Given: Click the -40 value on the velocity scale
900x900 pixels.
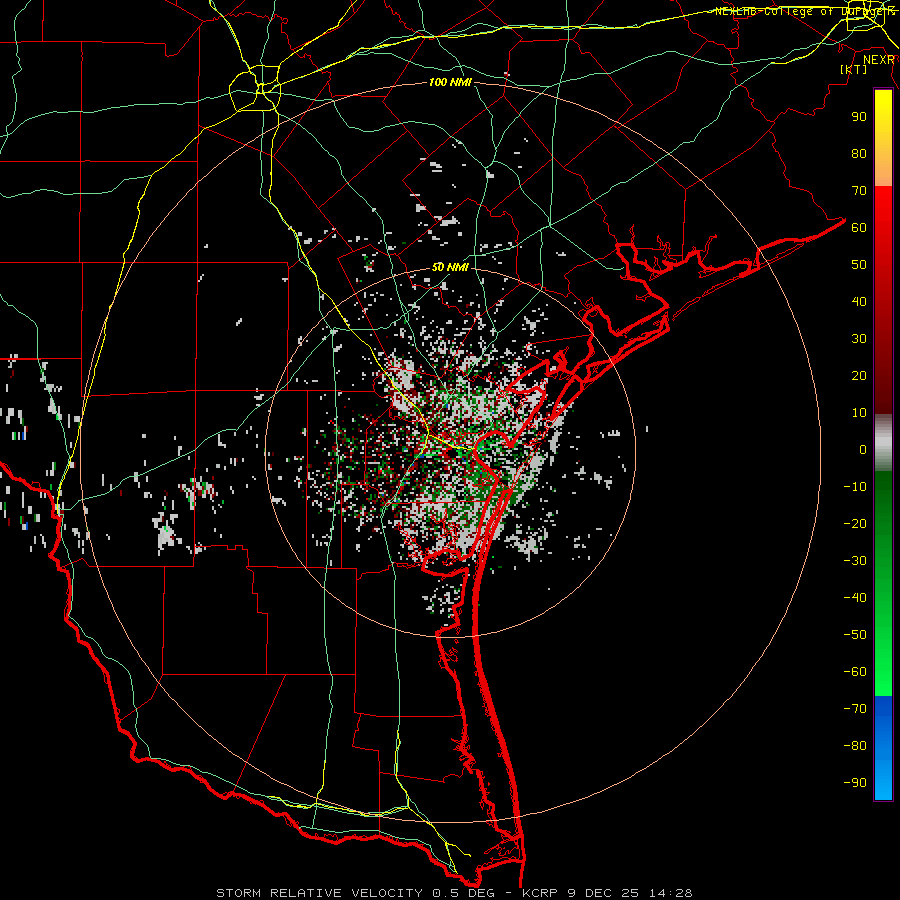Looking at the screenshot, I should point(855,598).
